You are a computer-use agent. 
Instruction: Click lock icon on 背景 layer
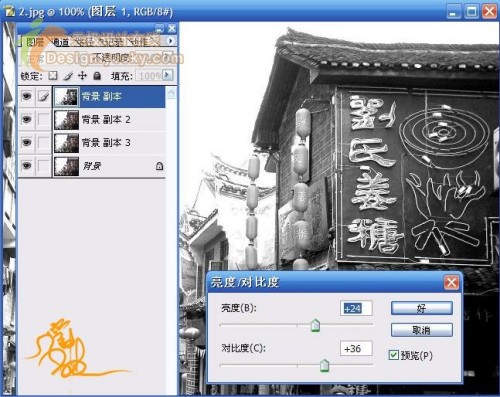pyautogui.click(x=159, y=166)
